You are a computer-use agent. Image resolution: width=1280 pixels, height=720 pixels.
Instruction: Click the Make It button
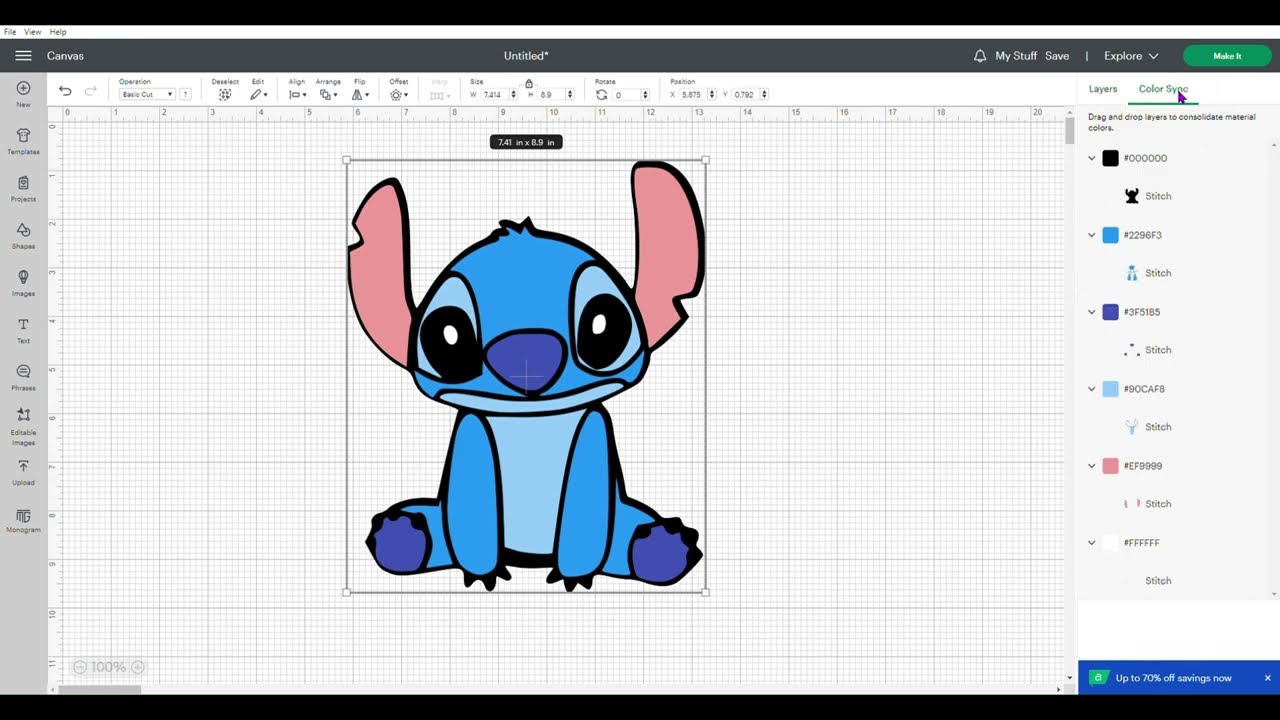pos(1227,56)
